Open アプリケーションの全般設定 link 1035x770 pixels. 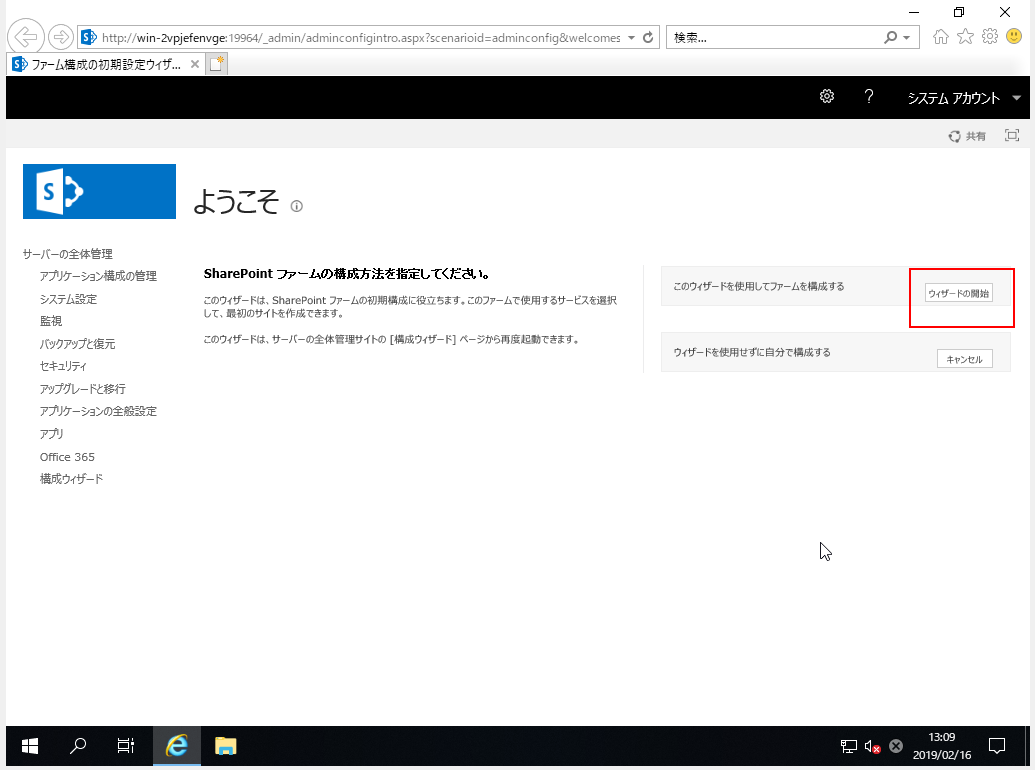(x=98, y=411)
